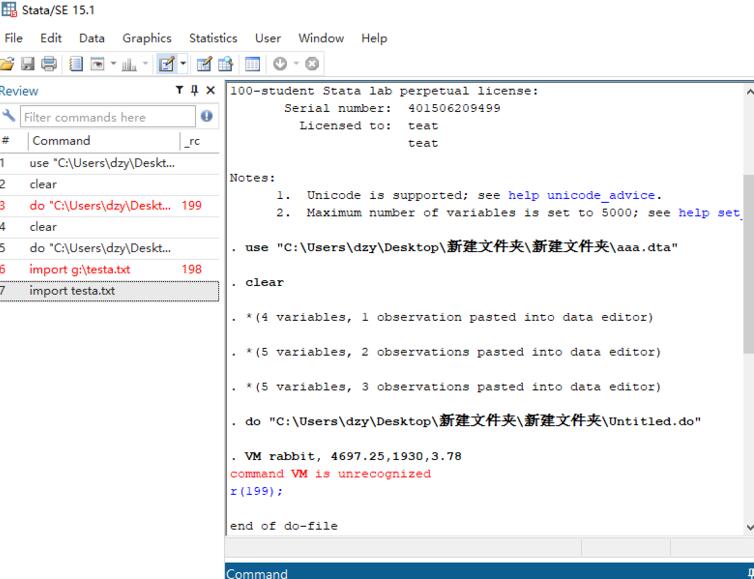This screenshot has height=579, width=754.
Task: Select 'do' command in row 5
Action: [109, 248]
